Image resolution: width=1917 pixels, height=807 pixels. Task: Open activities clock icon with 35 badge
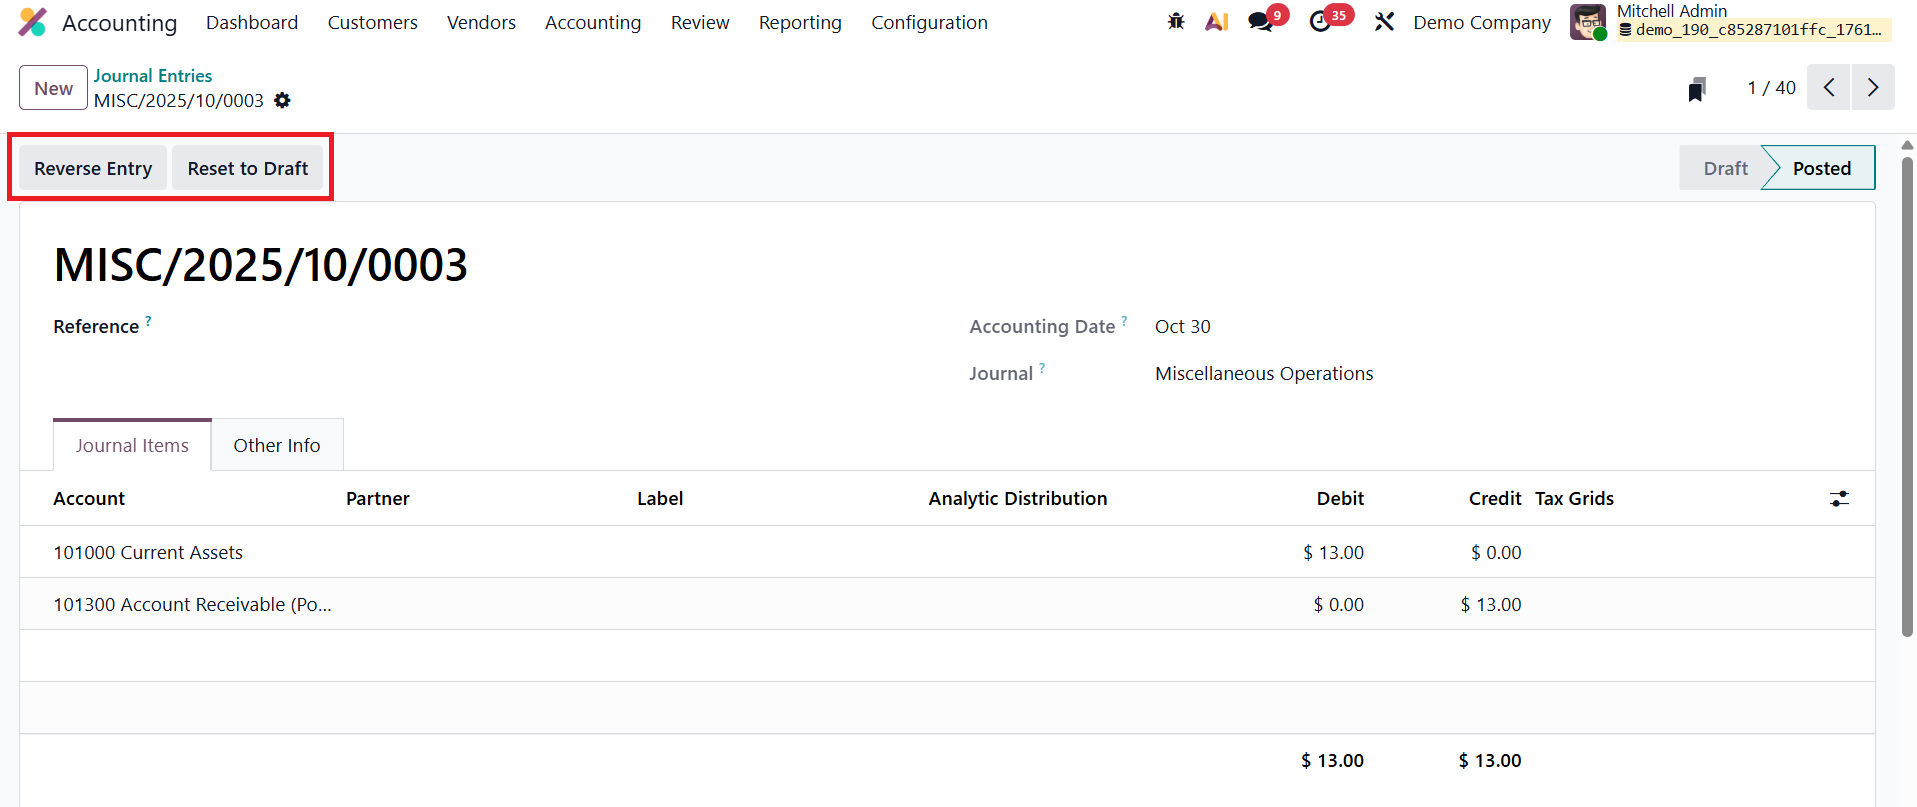(1321, 22)
